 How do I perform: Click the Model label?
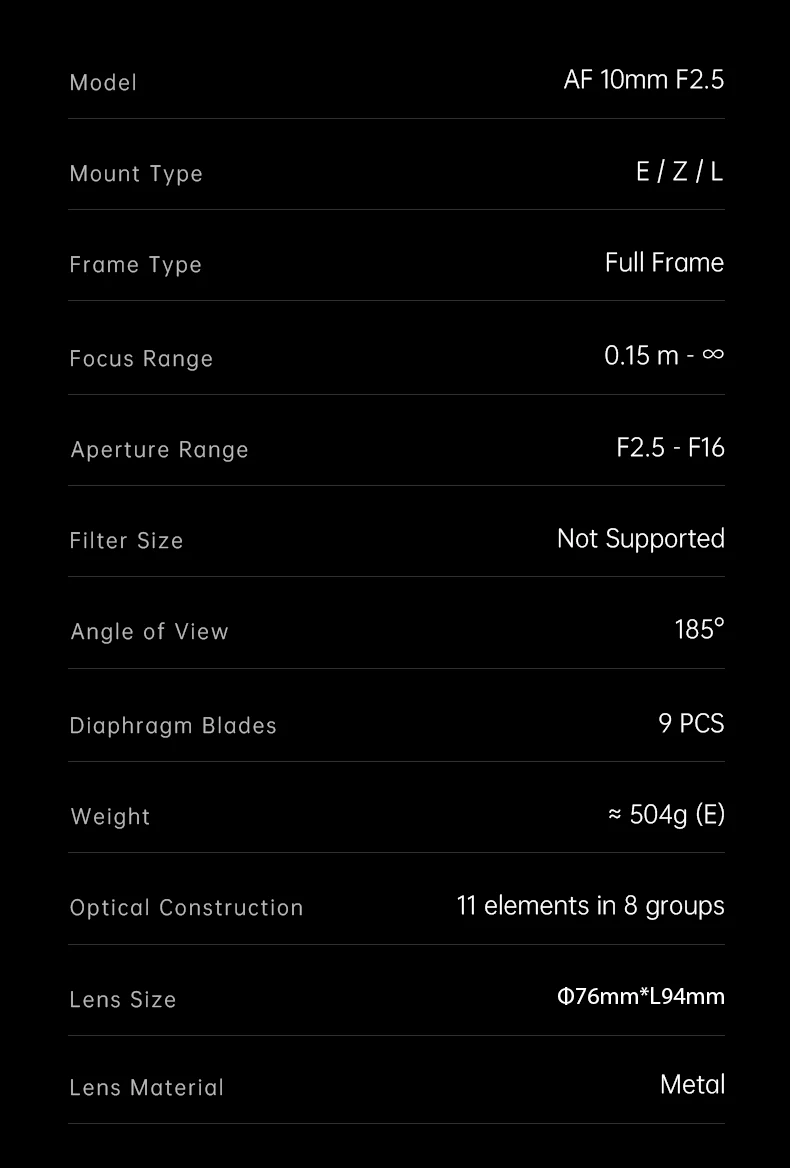(103, 82)
